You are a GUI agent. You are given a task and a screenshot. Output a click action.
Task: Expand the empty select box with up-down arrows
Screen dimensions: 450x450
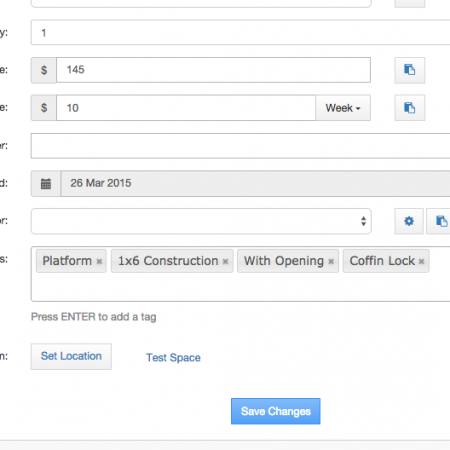pos(201,221)
